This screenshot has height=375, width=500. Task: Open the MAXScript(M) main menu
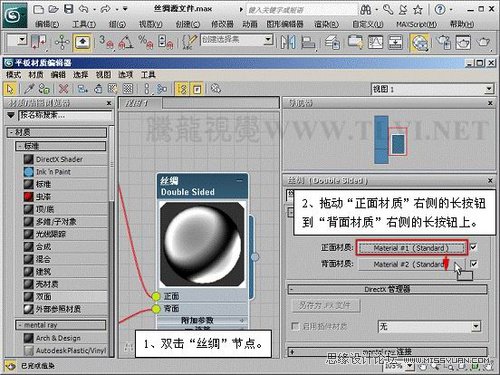coord(416,24)
